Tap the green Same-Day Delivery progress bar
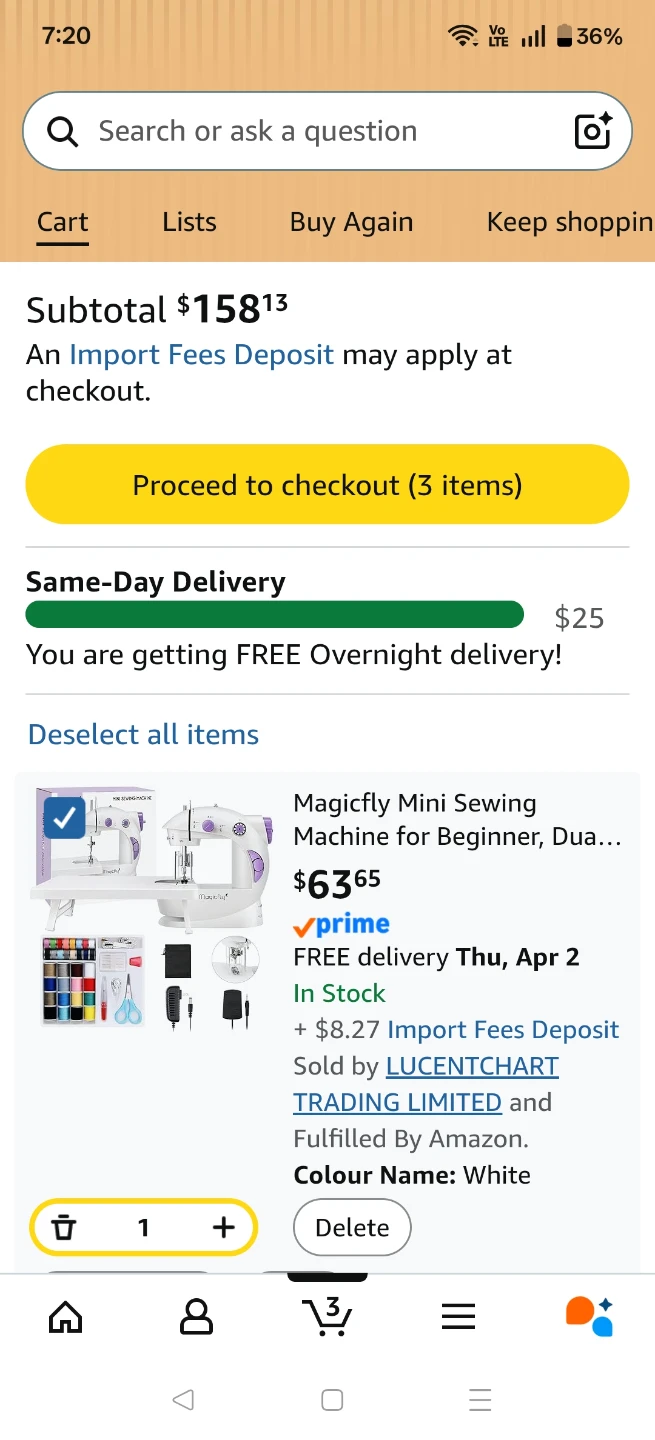This screenshot has width=655, height=1440. [x=274, y=614]
